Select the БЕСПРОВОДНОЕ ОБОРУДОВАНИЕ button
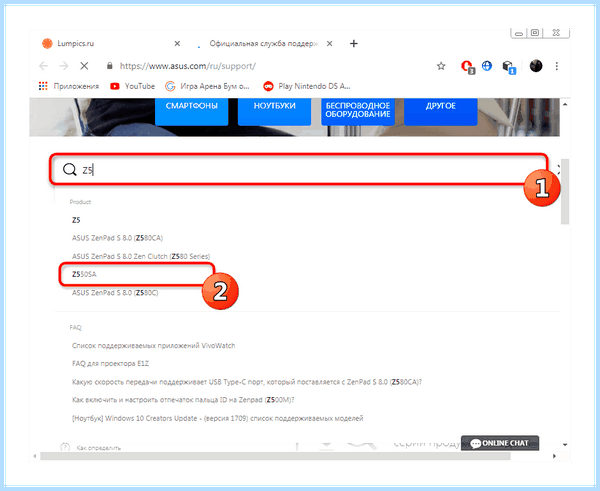600x491 pixels. pyautogui.click(x=358, y=111)
